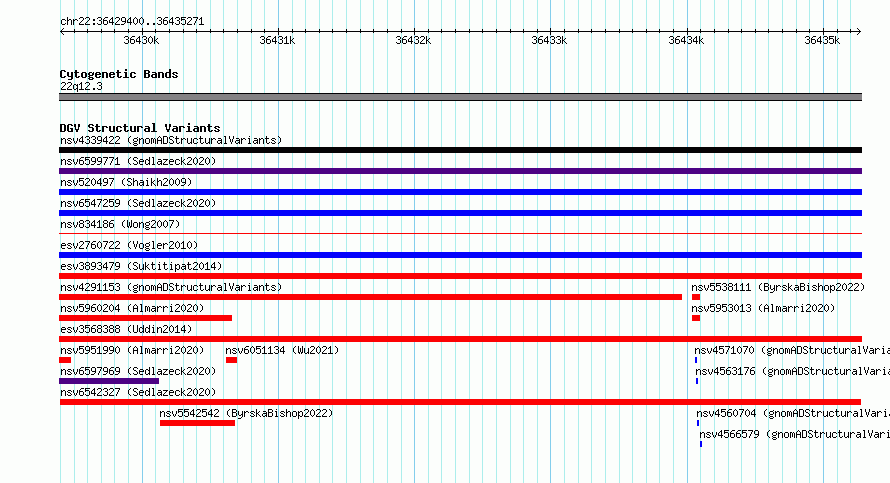Click the 36435k ruler label
This screenshot has height=483, width=890.
pos(822,40)
